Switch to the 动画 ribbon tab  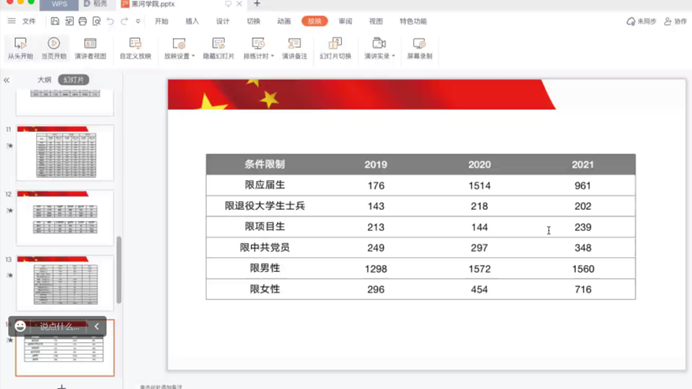click(284, 21)
